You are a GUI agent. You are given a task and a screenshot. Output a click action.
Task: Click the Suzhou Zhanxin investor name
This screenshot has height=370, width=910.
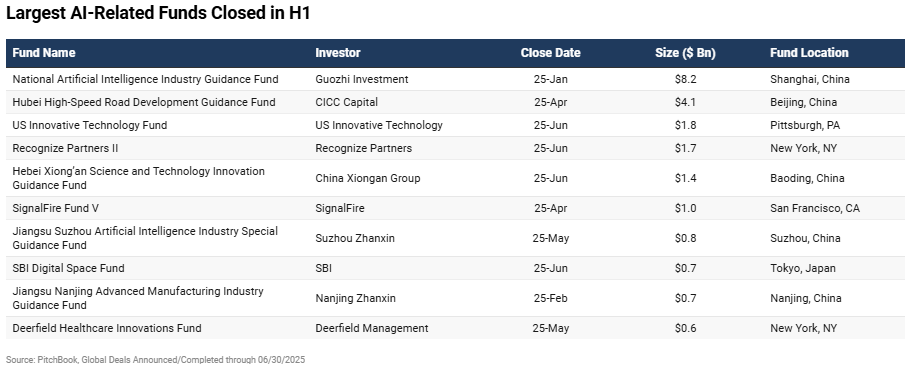click(x=355, y=238)
